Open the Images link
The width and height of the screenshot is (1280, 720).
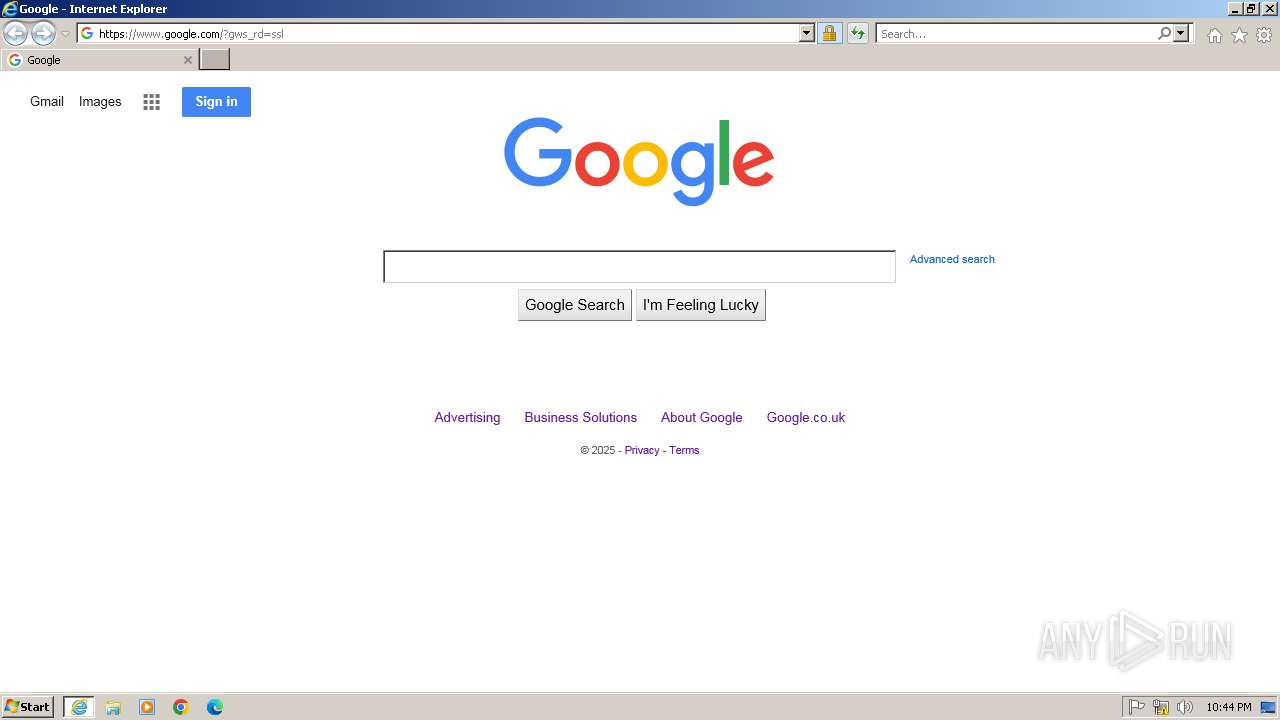tap(100, 102)
